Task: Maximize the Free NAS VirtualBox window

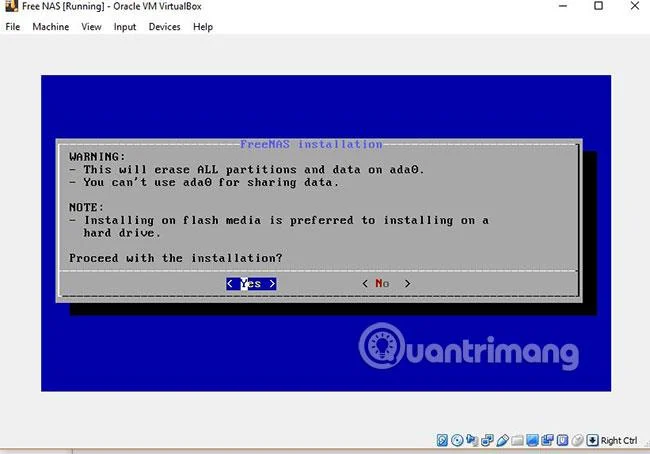Action: click(599, 6)
